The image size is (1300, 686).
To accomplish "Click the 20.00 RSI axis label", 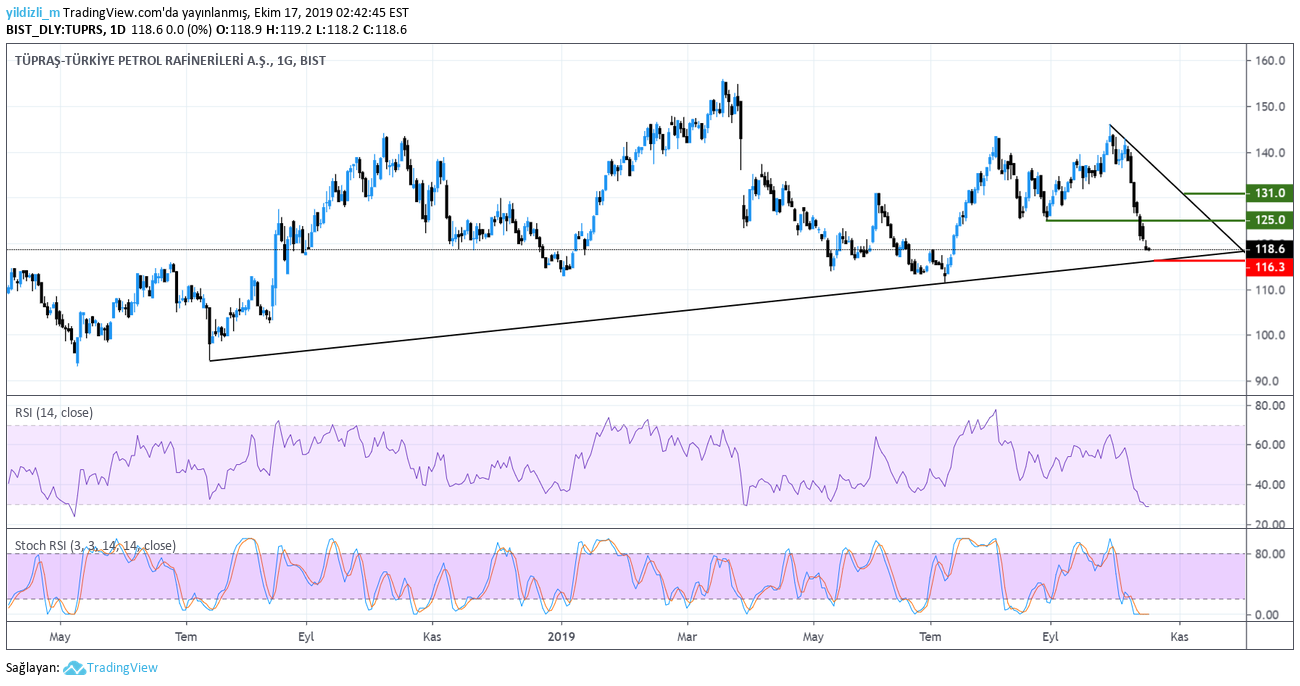I will tap(1272, 525).
